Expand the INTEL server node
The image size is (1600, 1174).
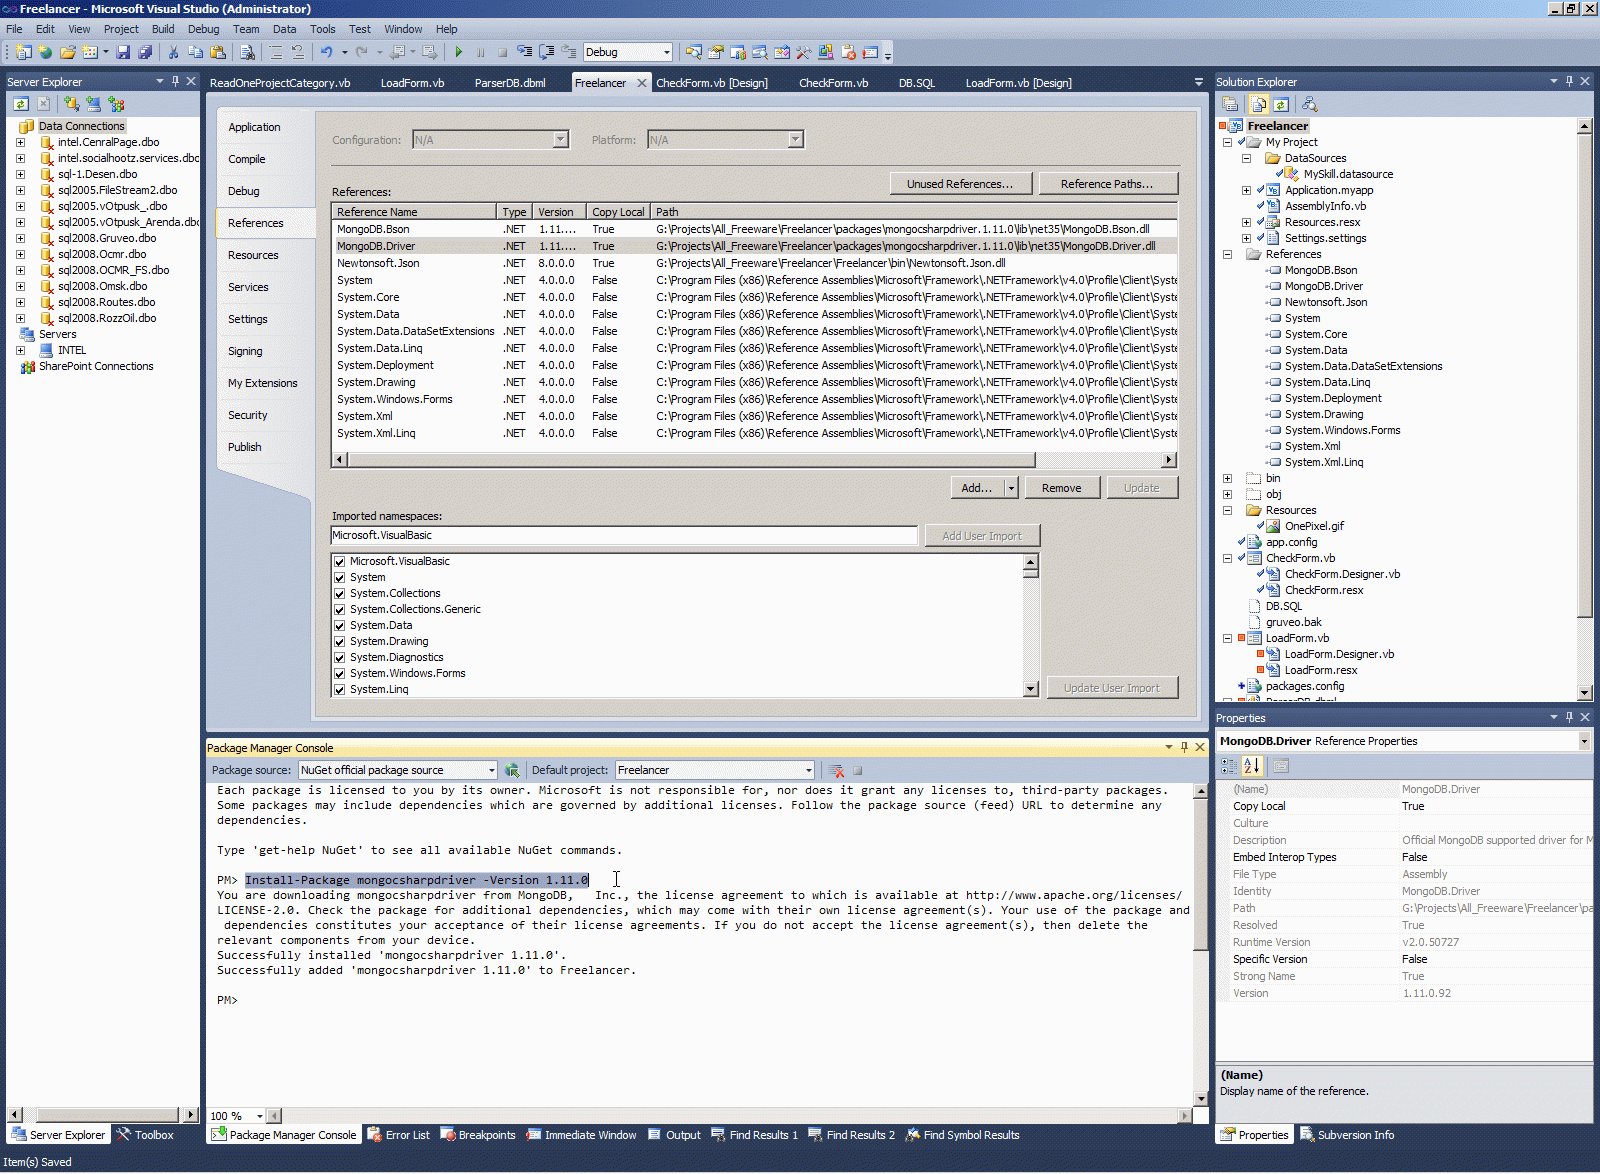point(20,350)
